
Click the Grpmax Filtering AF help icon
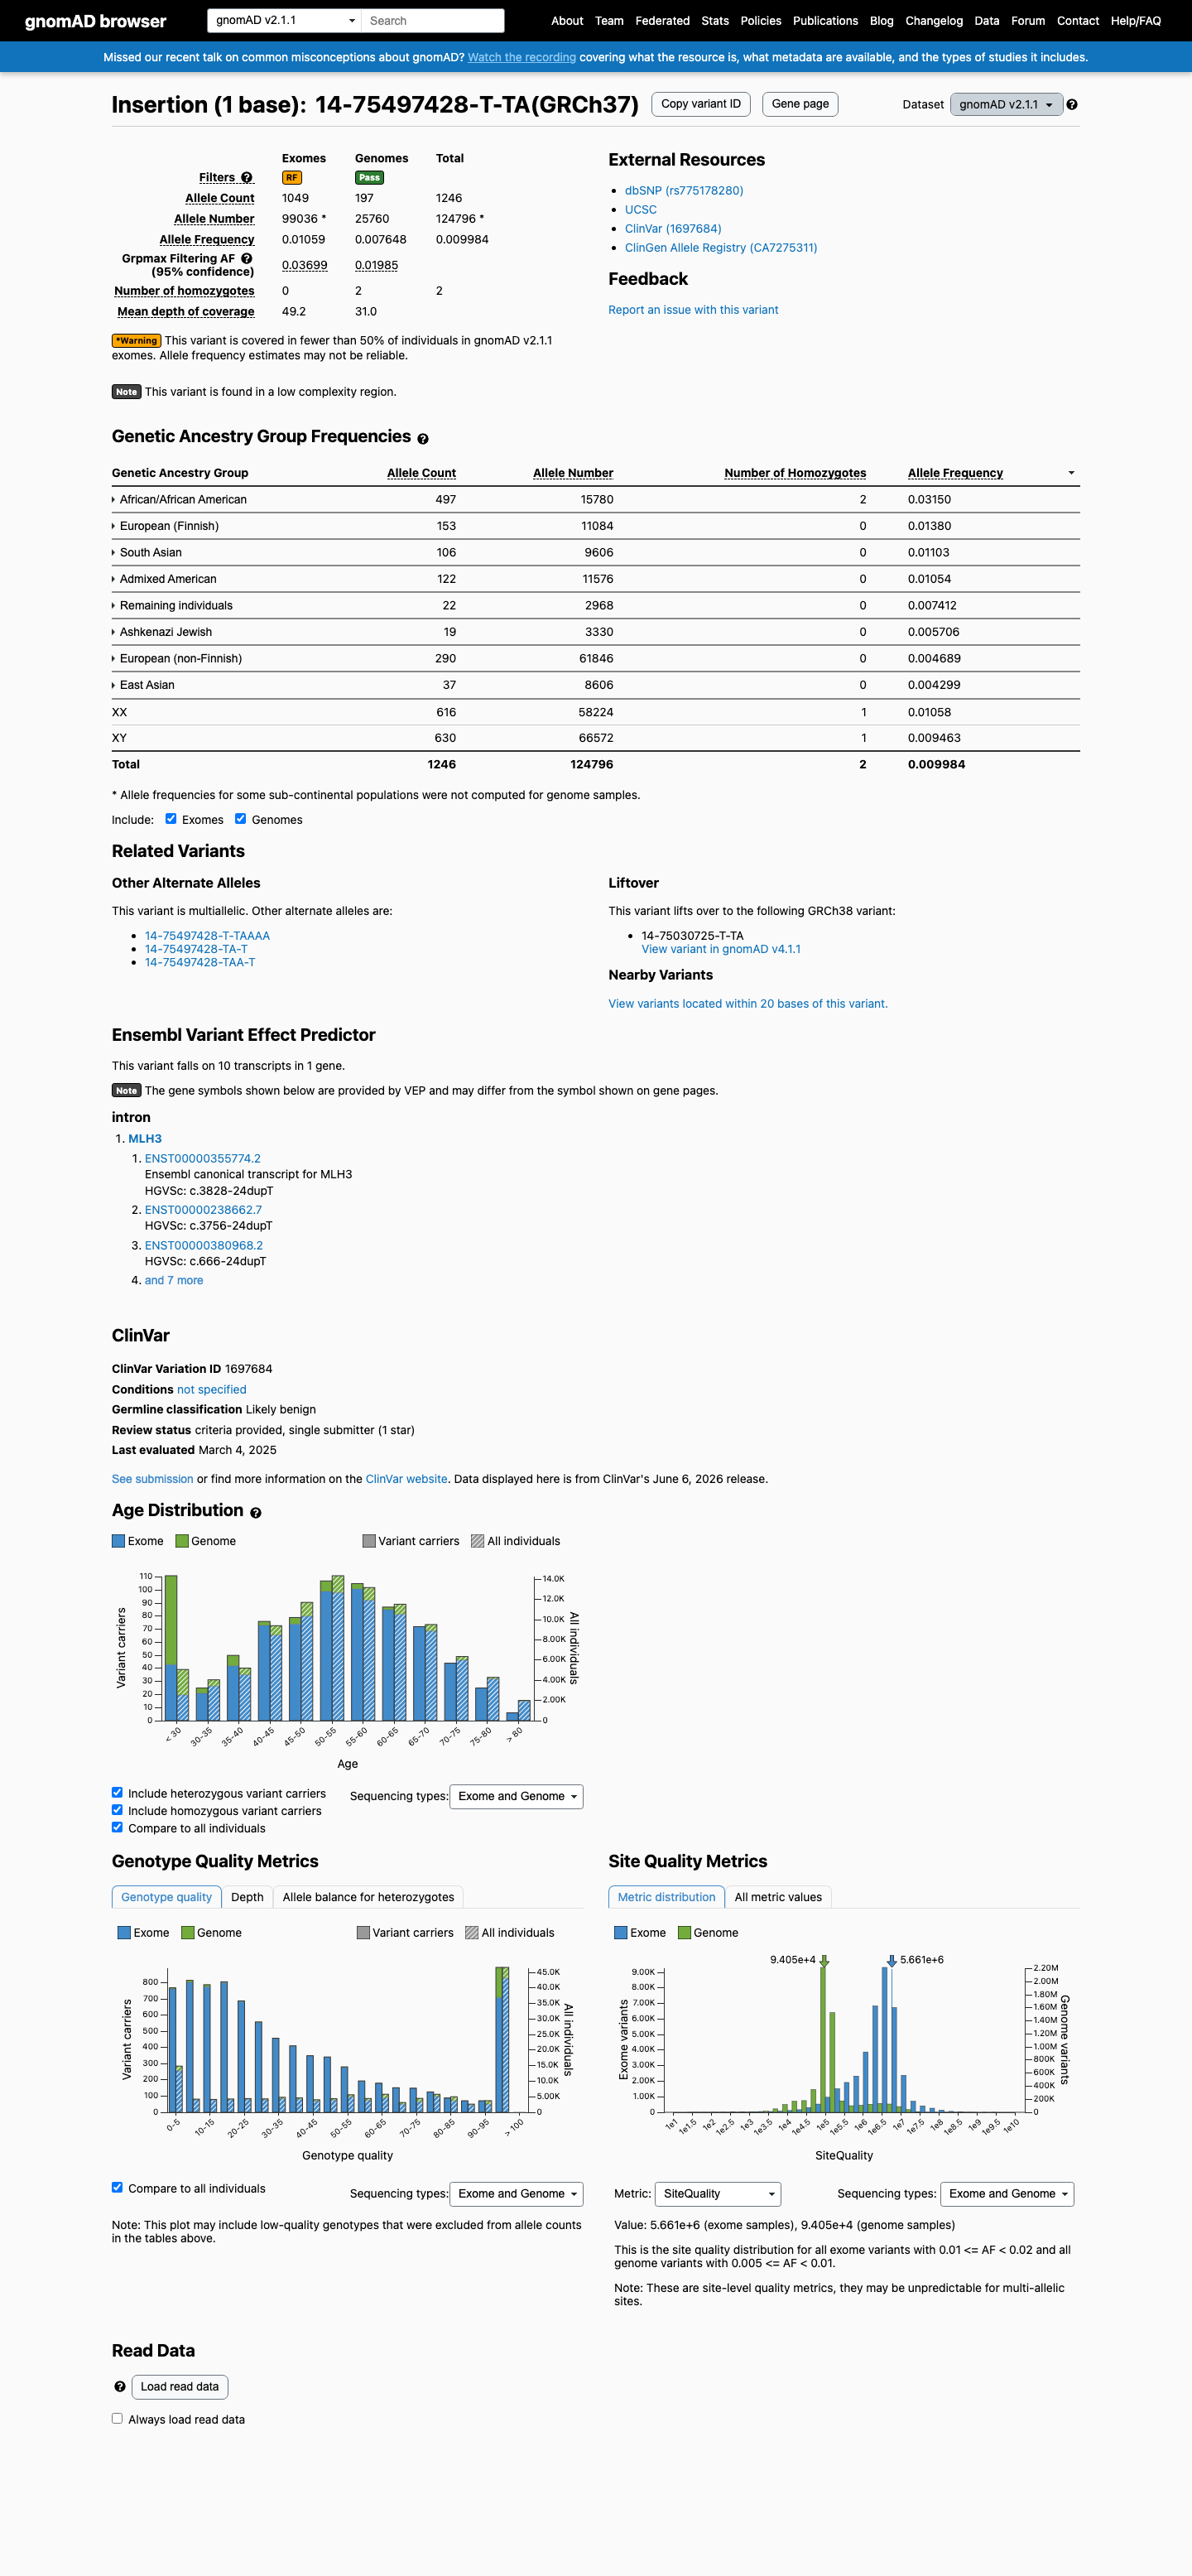247,259
